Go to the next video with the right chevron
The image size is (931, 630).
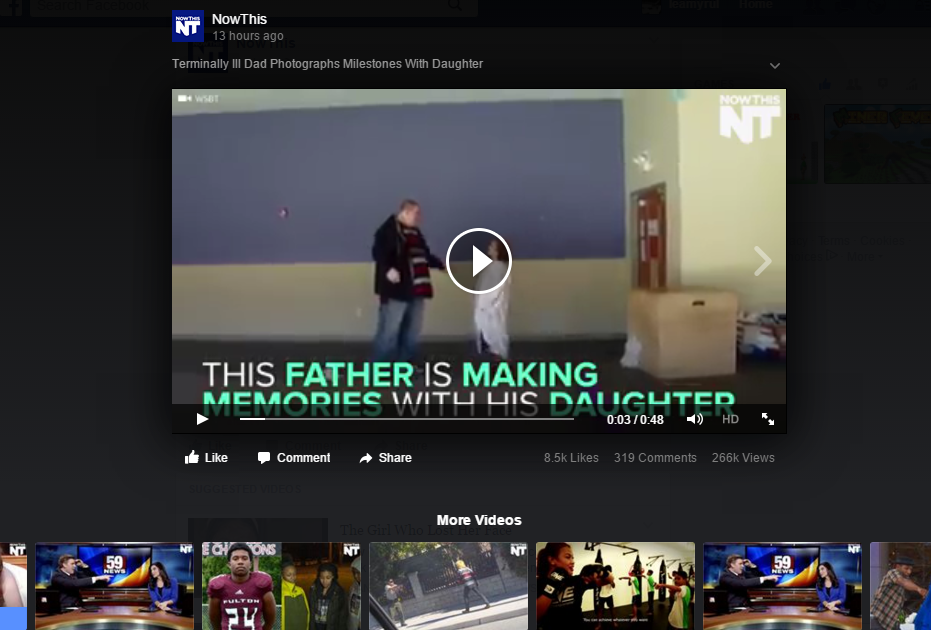point(763,262)
